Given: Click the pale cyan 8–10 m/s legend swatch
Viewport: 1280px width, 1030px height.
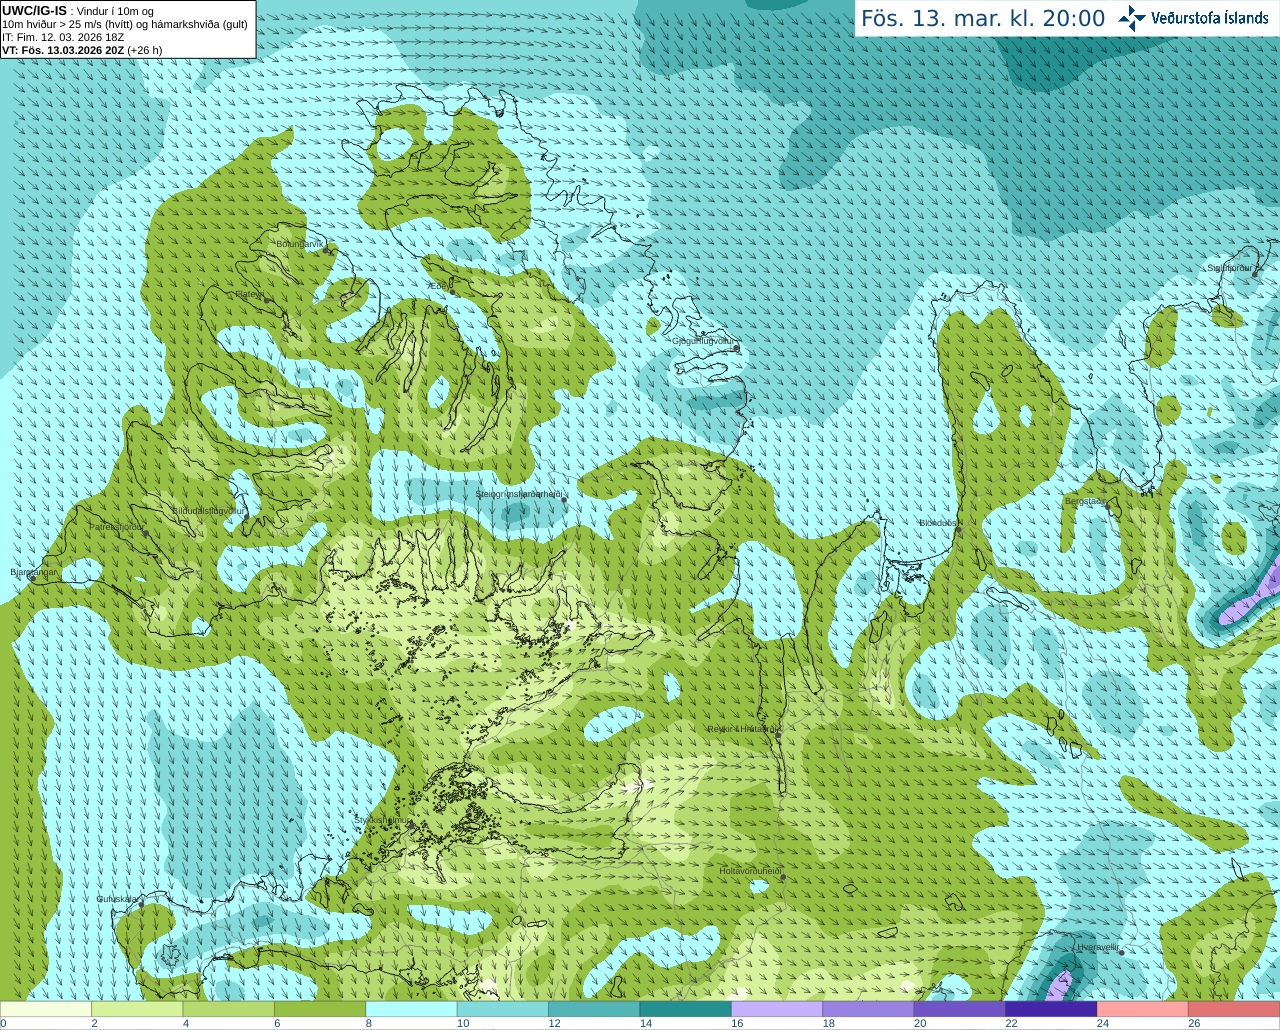Looking at the screenshot, I should coord(412,1009).
